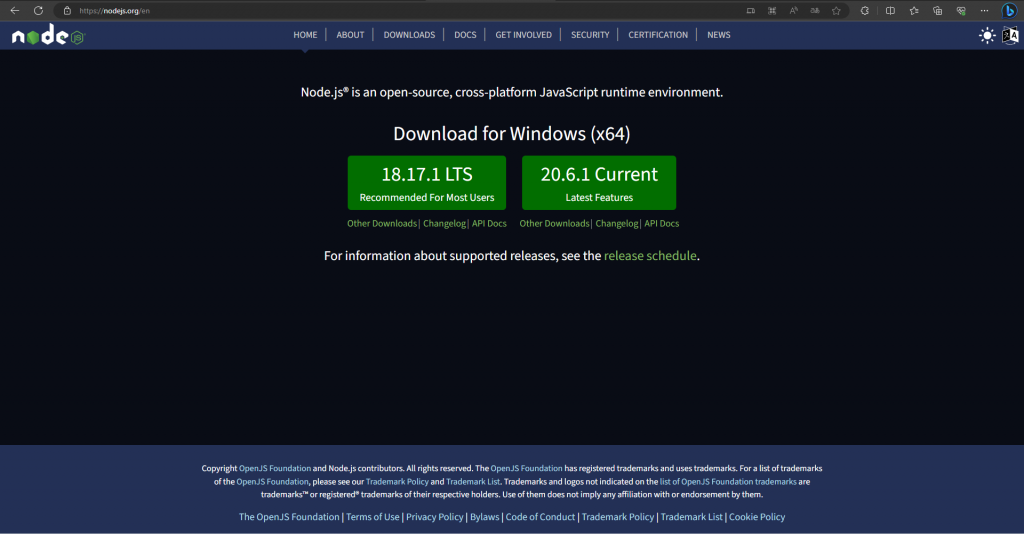The width and height of the screenshot is (1024, 534).
Task: Open Trademark List link in copyright paragraph
Action: pos(473,481)
